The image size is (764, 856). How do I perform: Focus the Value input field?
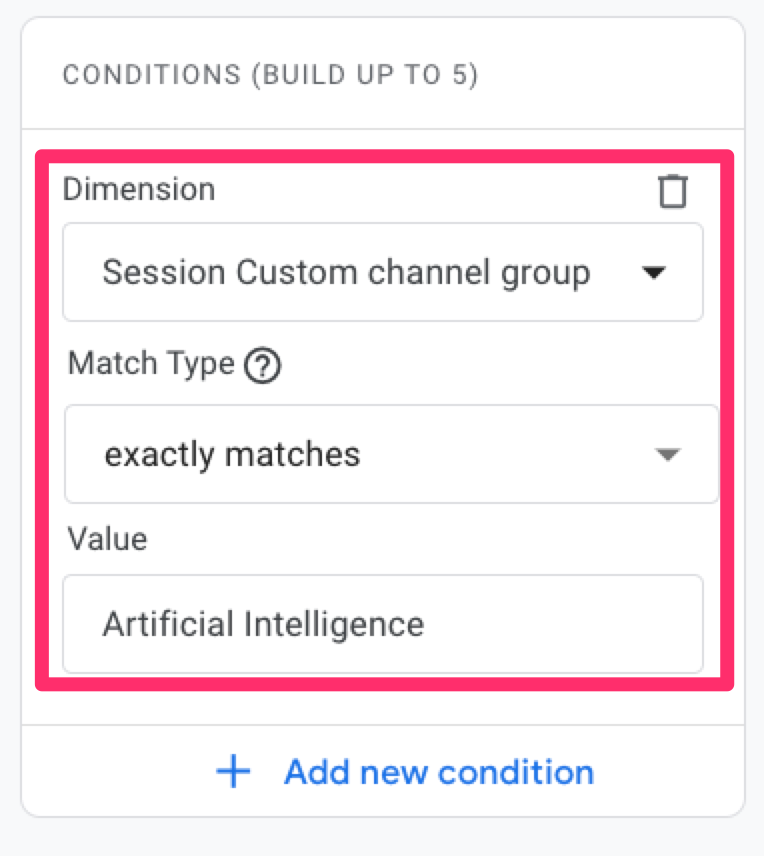click(382, 624)
